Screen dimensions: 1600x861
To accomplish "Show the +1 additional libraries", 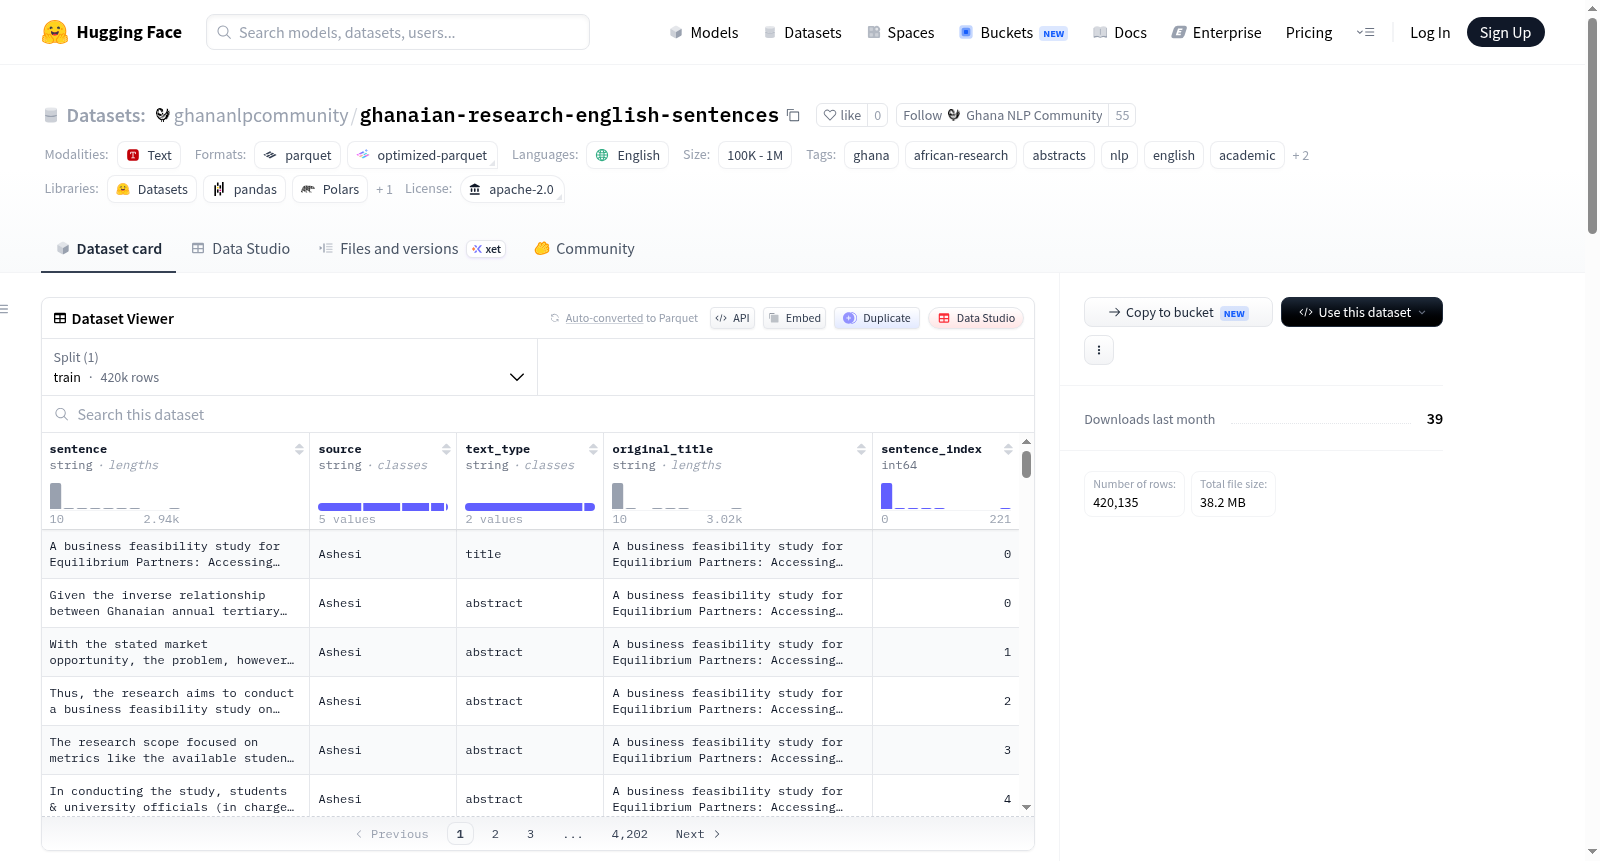I will [384, 189].
